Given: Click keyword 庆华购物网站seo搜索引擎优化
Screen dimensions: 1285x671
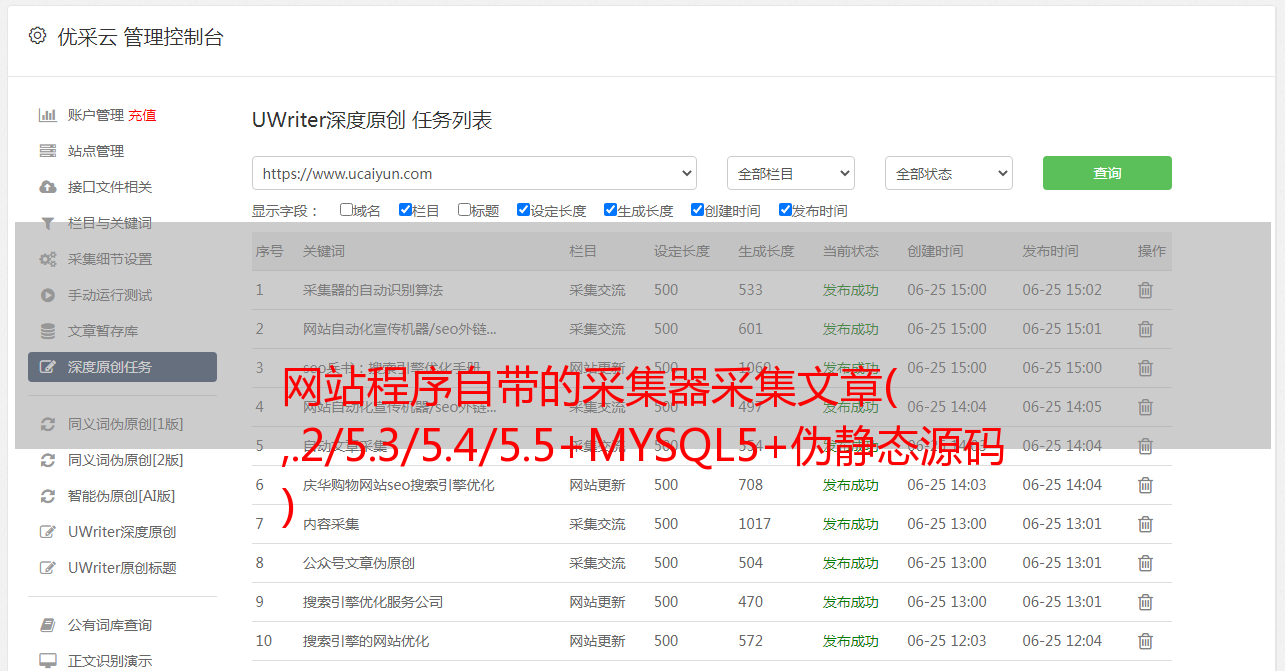Looking at the screenshot, I should [399, 485].
